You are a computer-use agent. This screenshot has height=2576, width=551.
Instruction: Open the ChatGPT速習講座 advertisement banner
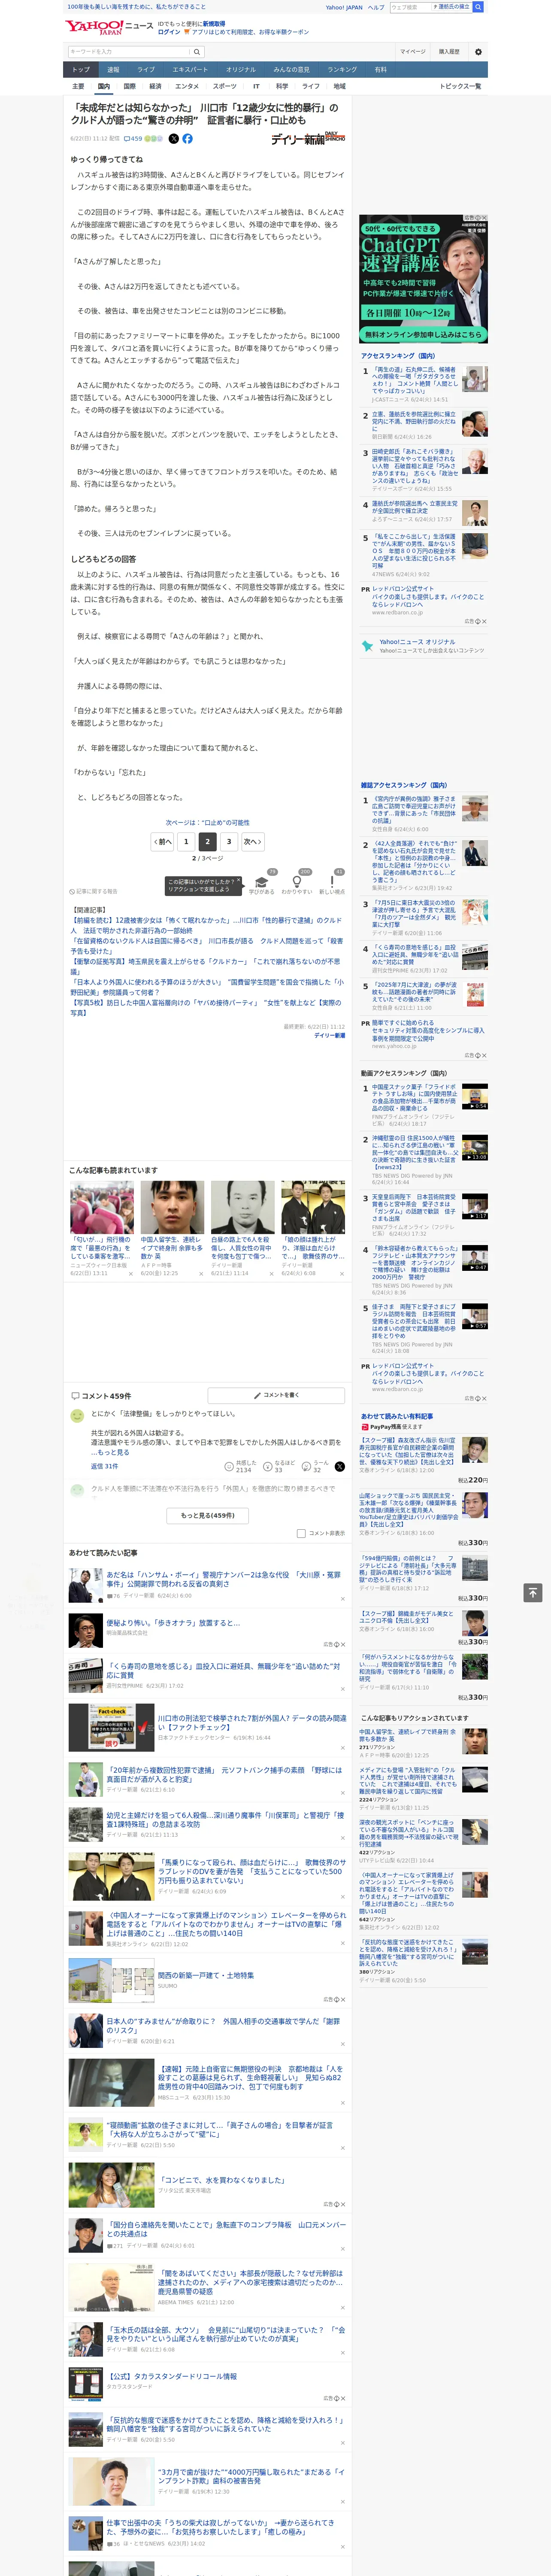coord(424,279)
